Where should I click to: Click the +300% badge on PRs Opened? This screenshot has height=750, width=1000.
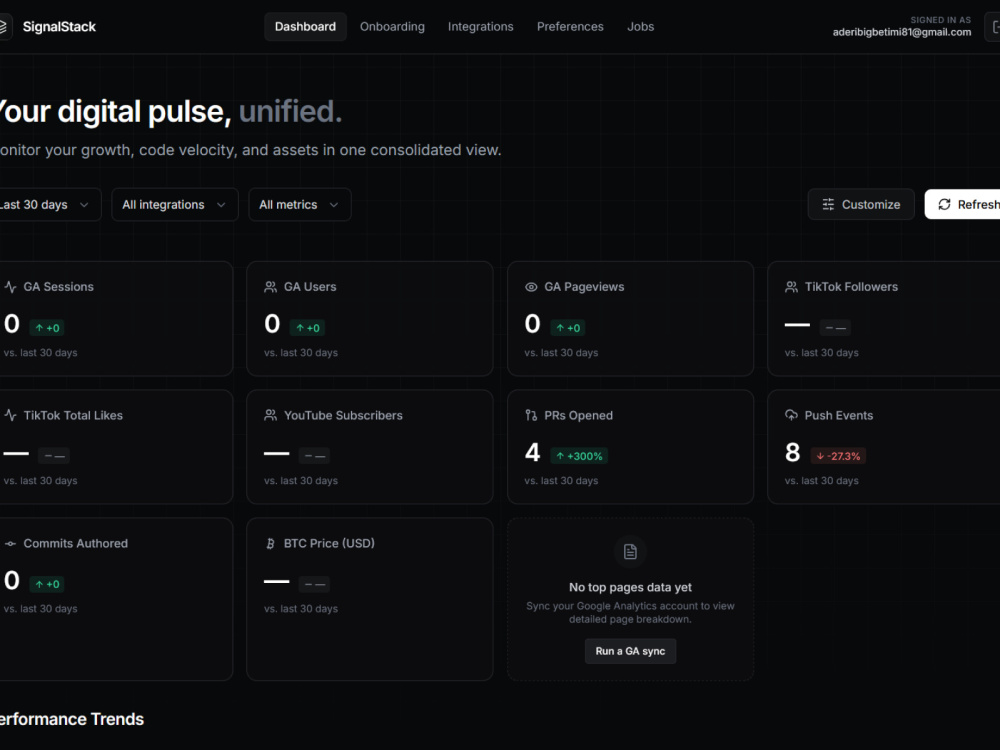pos(579,456)
